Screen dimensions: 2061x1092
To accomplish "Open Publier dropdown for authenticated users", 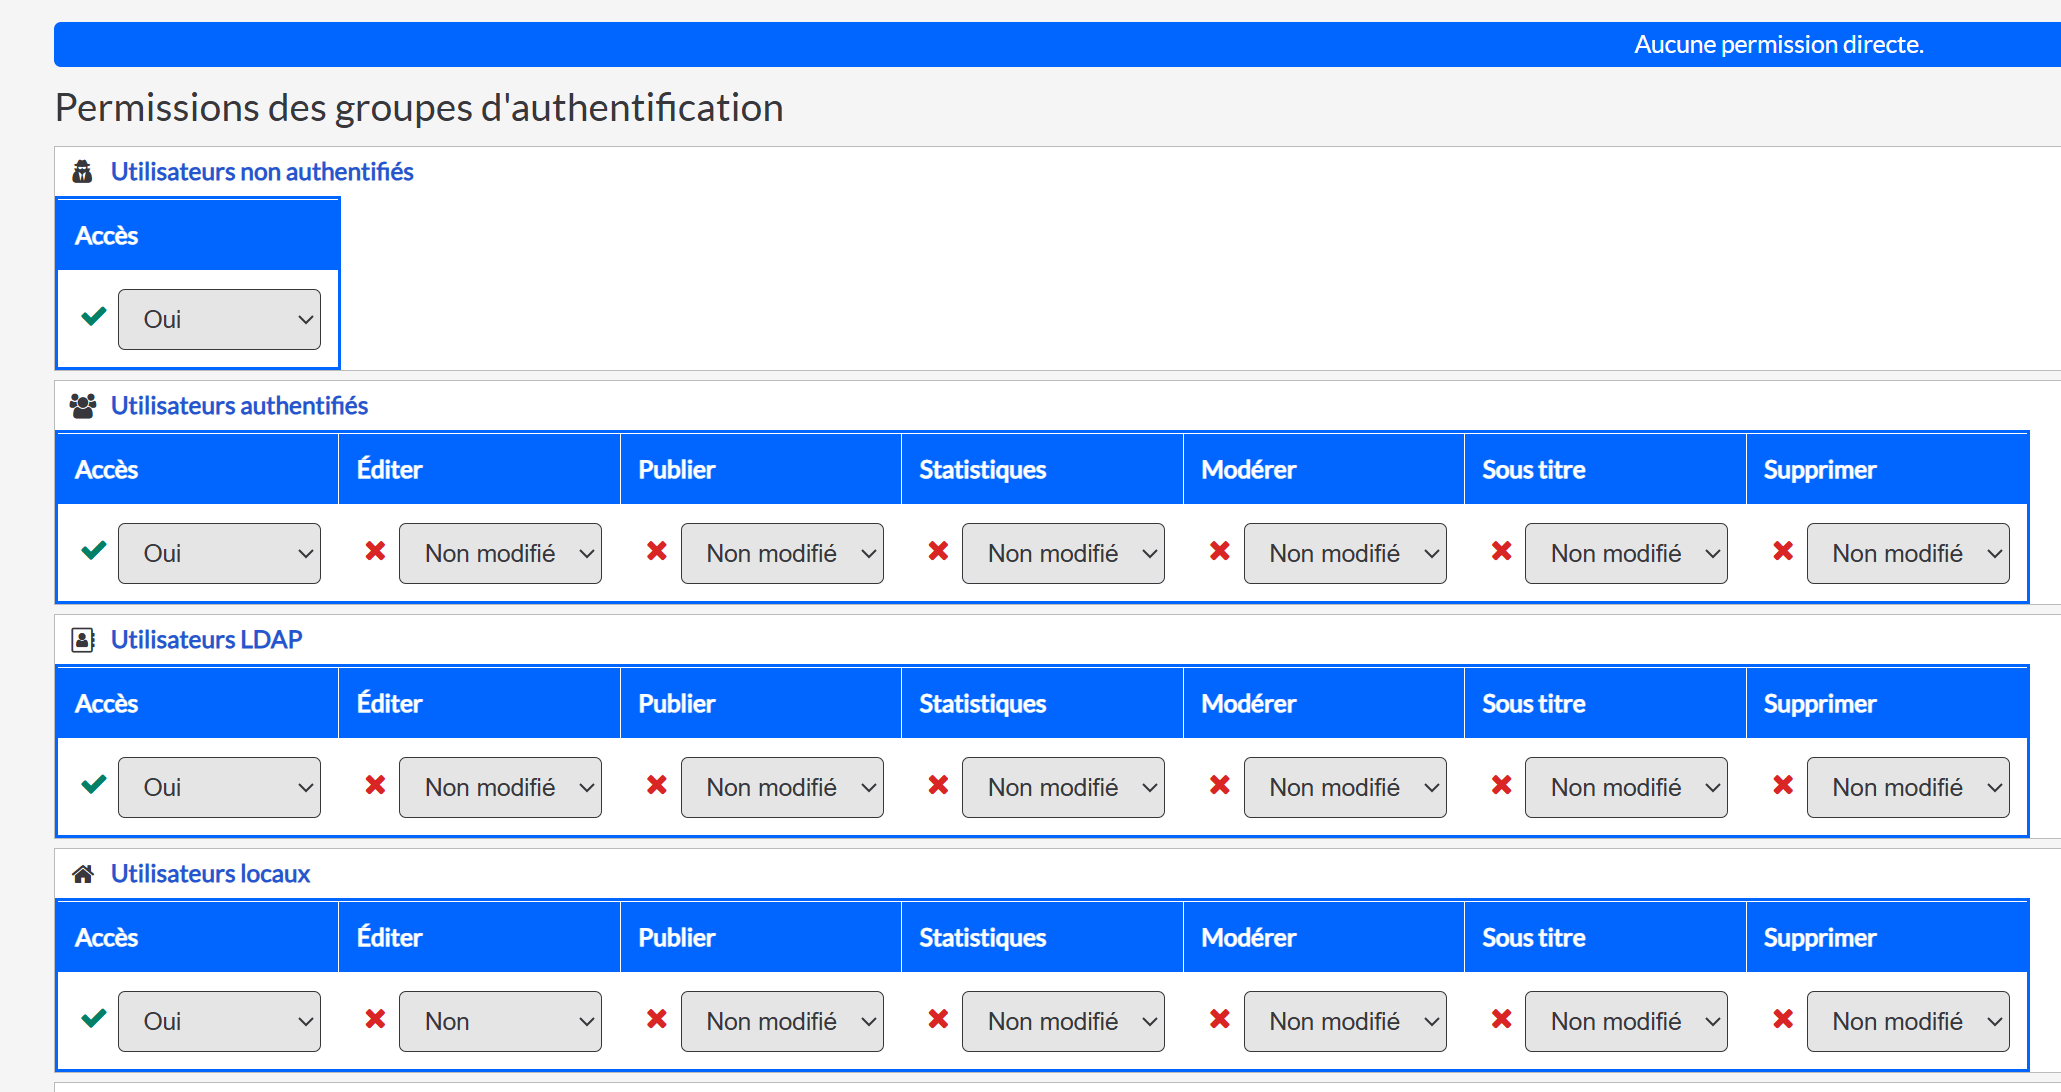I will [x=782, y=553].
